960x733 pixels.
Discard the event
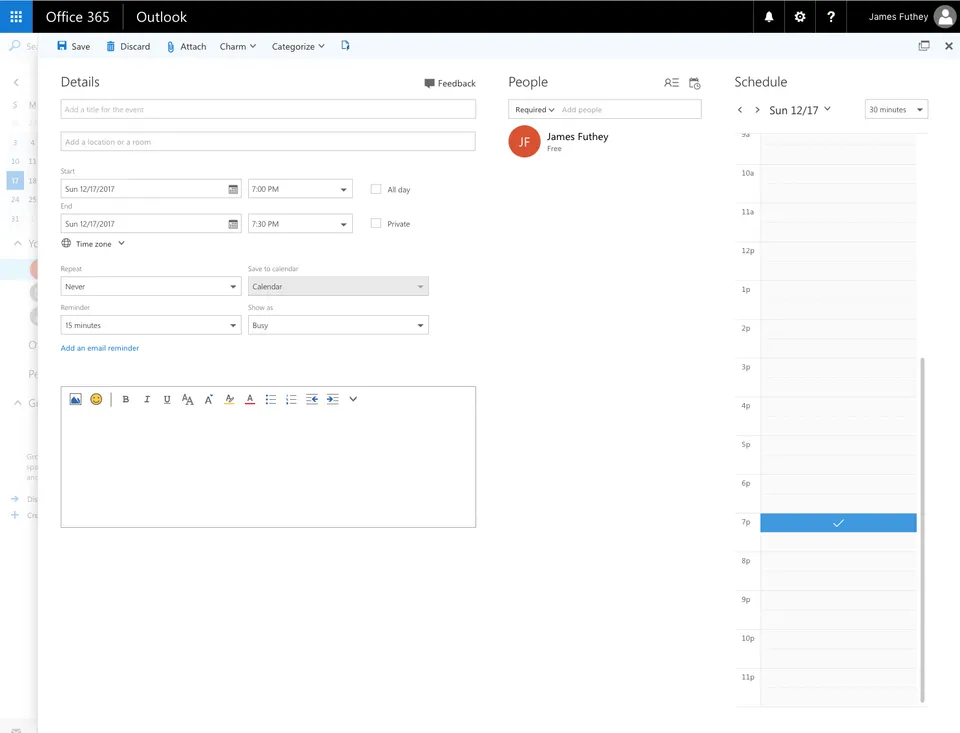(128, 46)
